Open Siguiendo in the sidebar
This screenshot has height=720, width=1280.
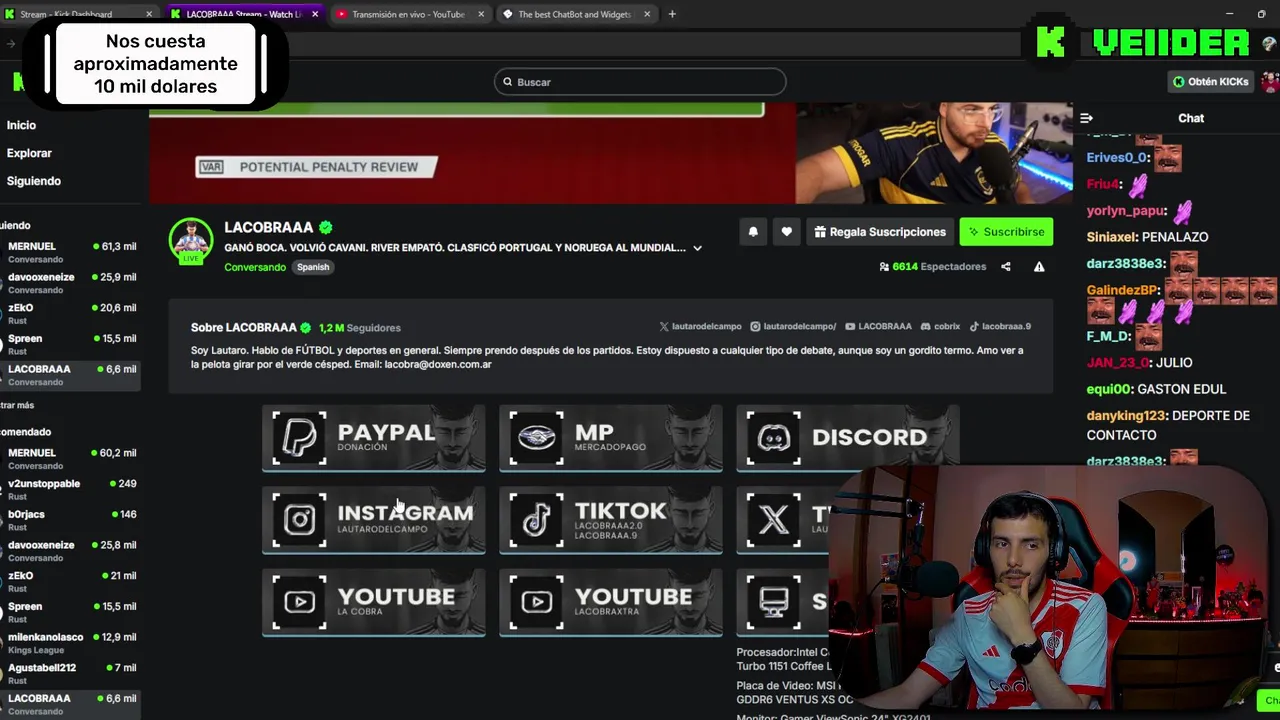click(34, 181)
